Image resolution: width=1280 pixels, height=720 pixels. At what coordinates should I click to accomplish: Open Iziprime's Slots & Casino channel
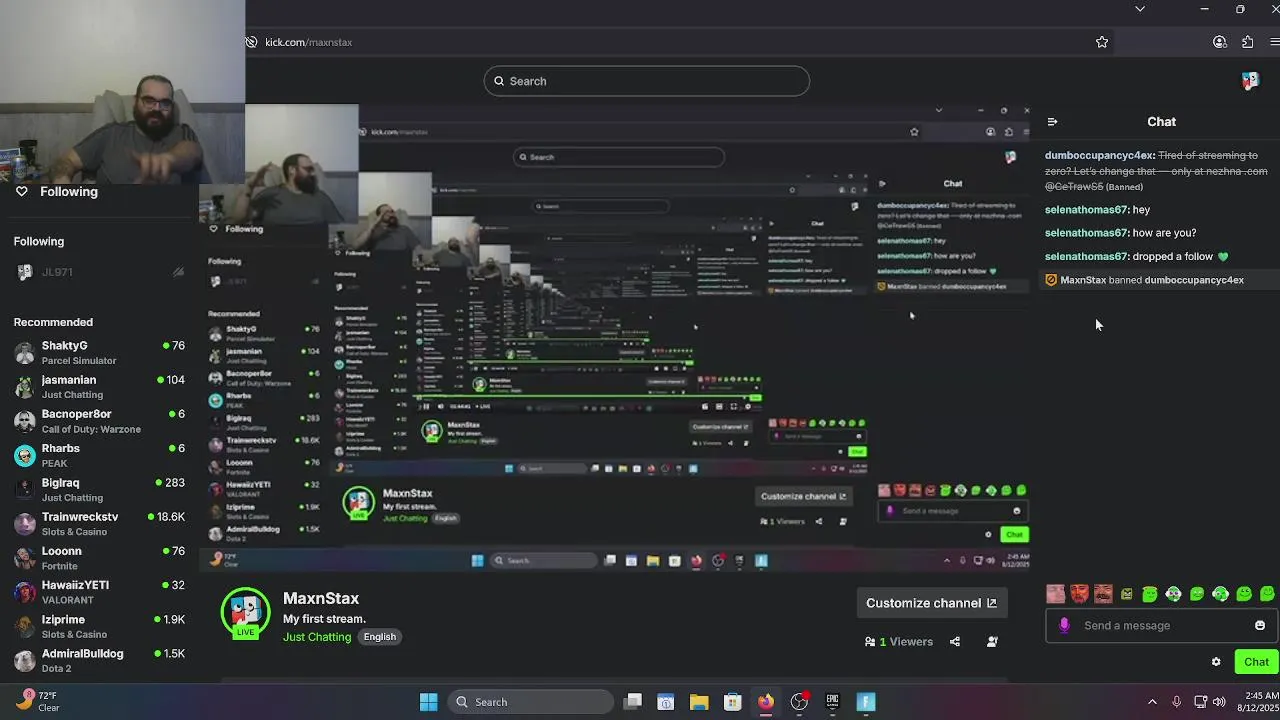tap(100, 627)
